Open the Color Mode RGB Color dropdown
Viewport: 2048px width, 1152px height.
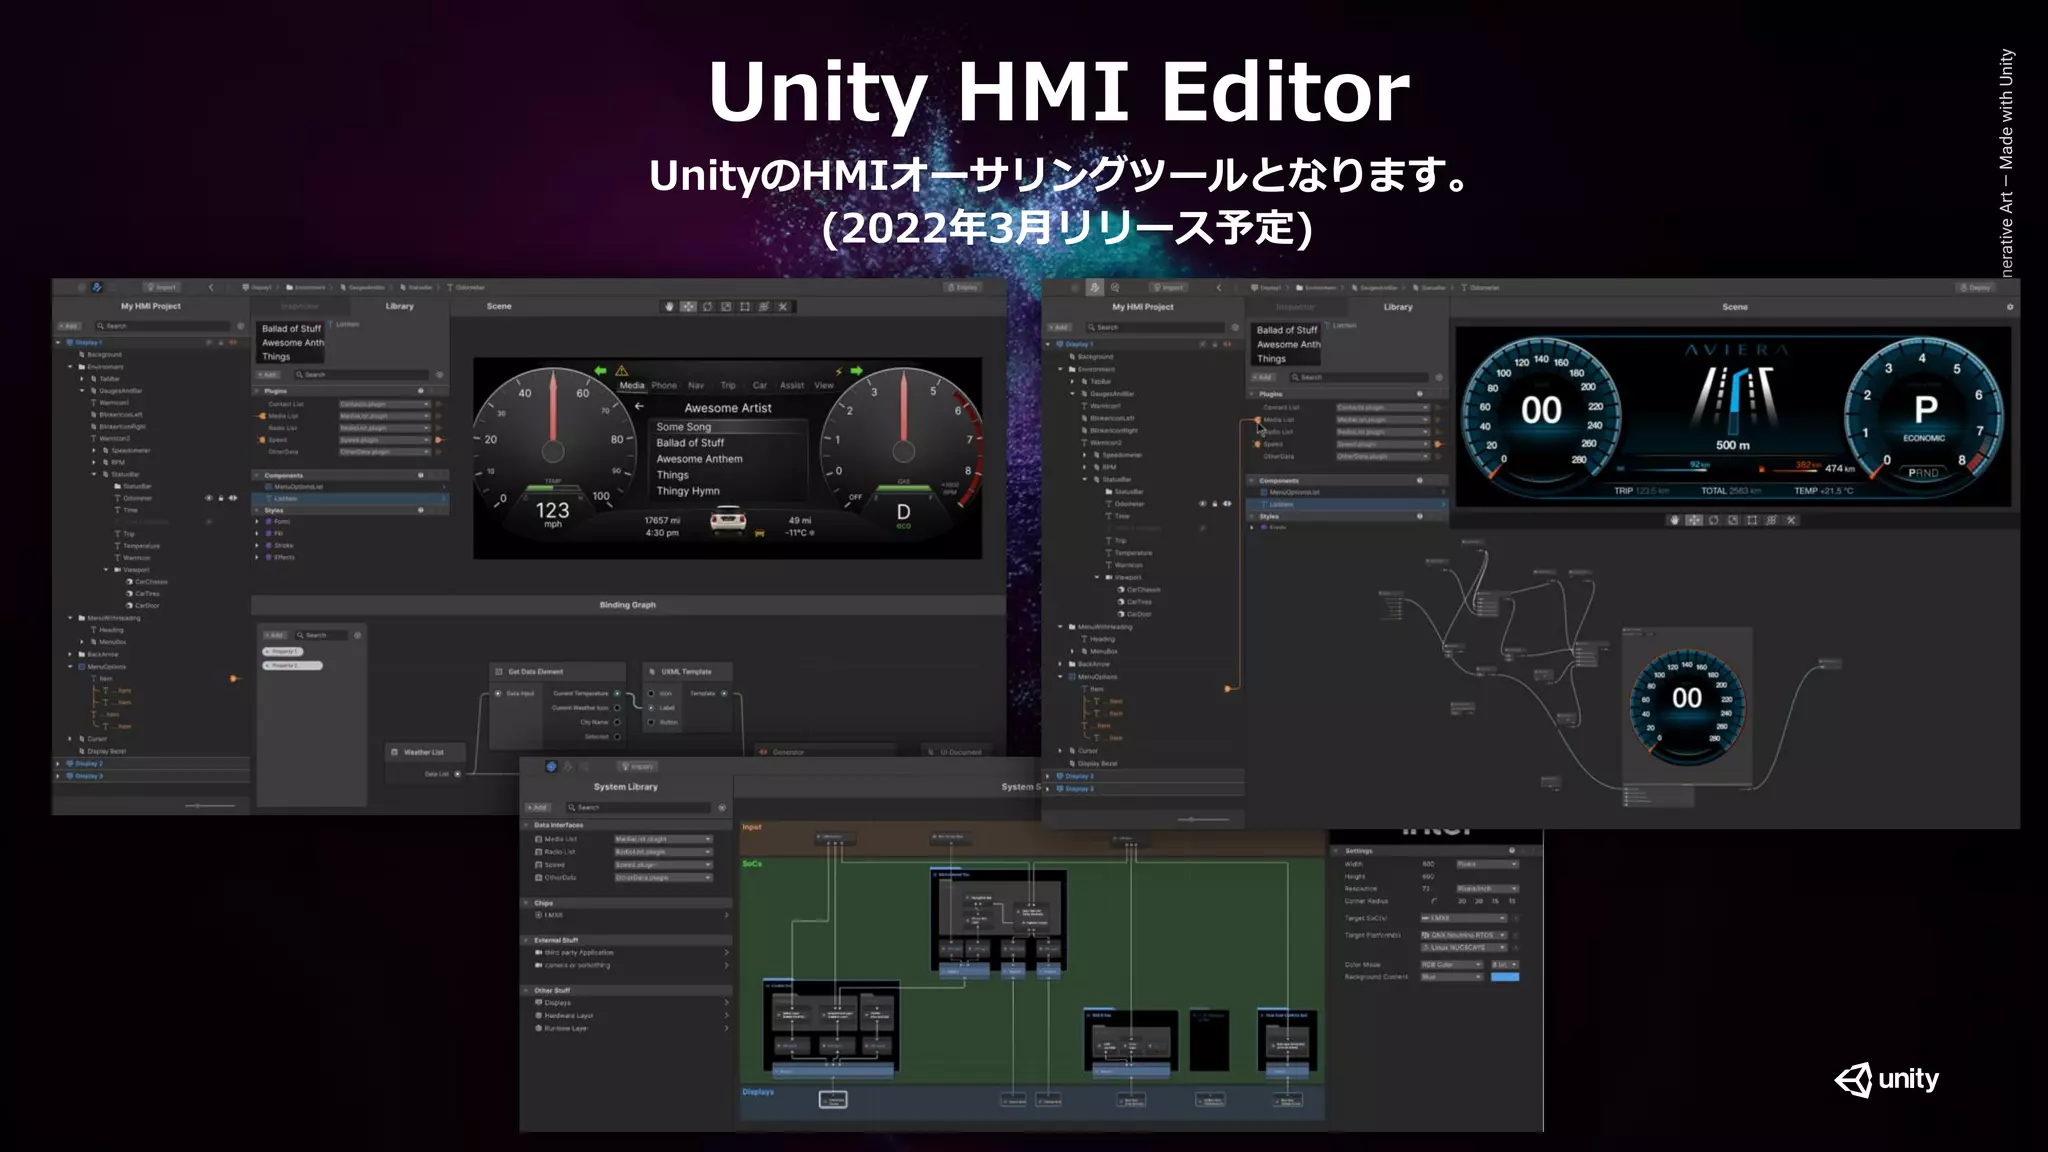point(1452,965)
